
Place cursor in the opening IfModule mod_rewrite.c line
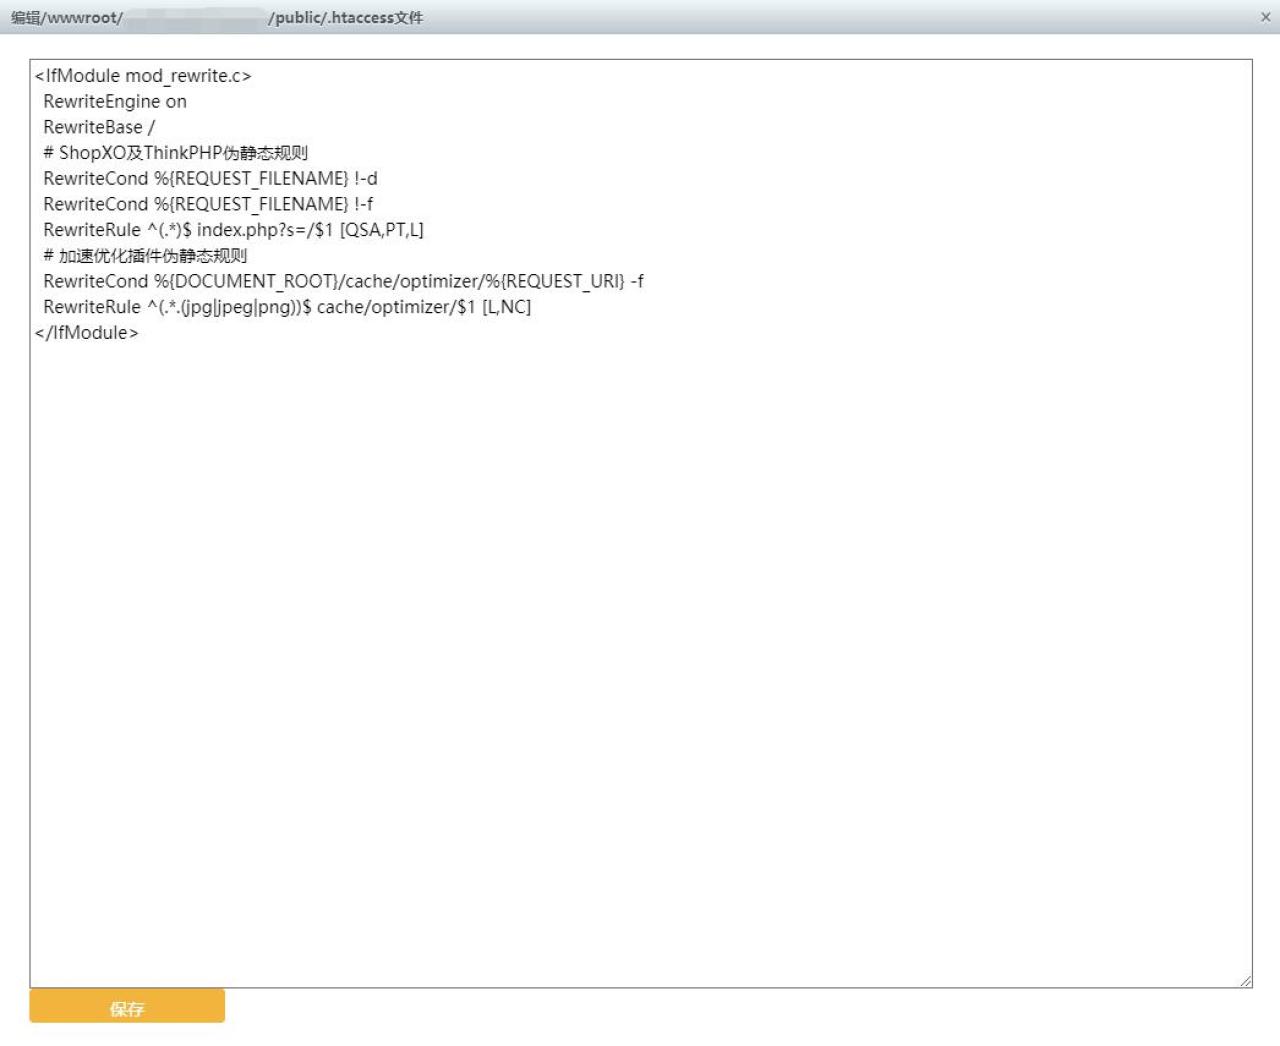coord(143,76)
